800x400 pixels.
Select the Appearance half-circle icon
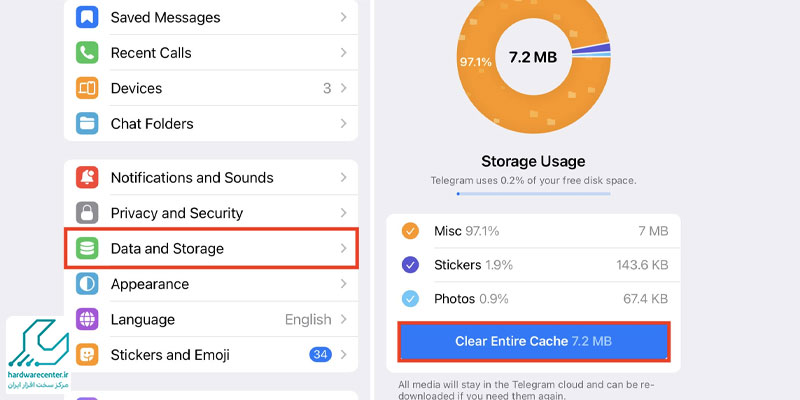click(x=87, y=284)
